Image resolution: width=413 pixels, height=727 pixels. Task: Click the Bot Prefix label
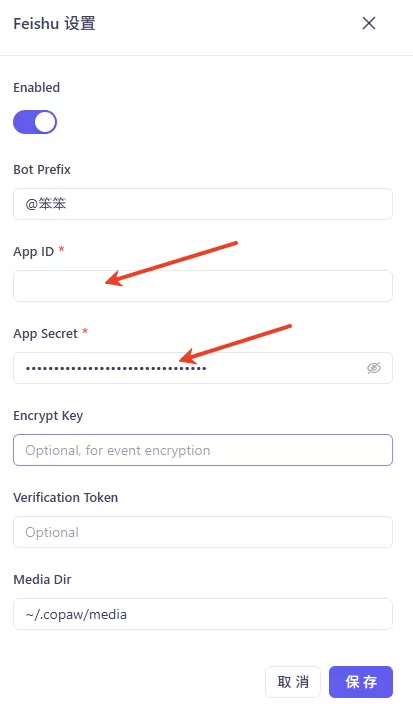pyautogui.click(x=42, y=170)
